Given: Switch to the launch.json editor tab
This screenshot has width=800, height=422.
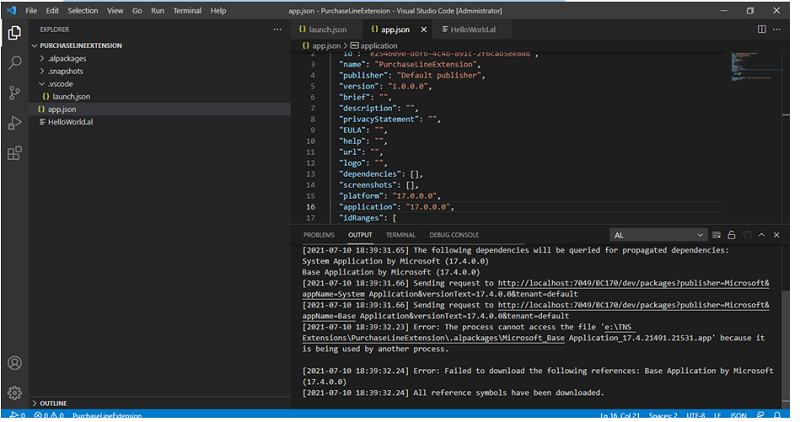Looking at the screenshot, I should (x=327, y=30).
